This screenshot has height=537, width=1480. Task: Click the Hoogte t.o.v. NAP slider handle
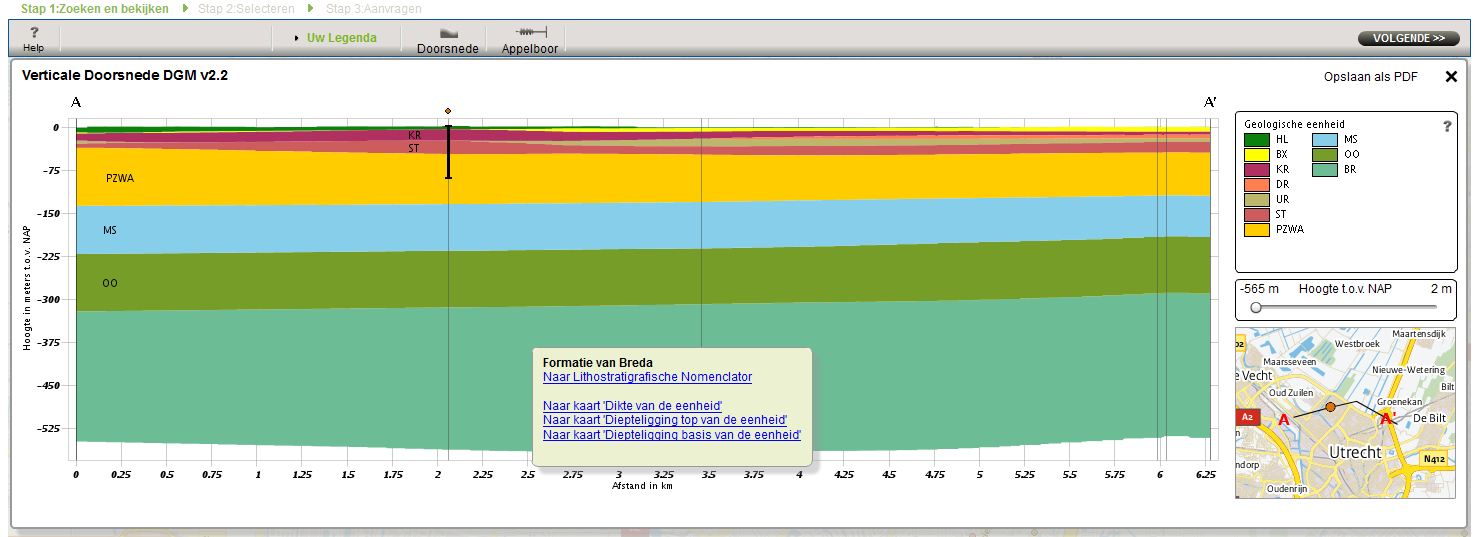coord(1256,308)
